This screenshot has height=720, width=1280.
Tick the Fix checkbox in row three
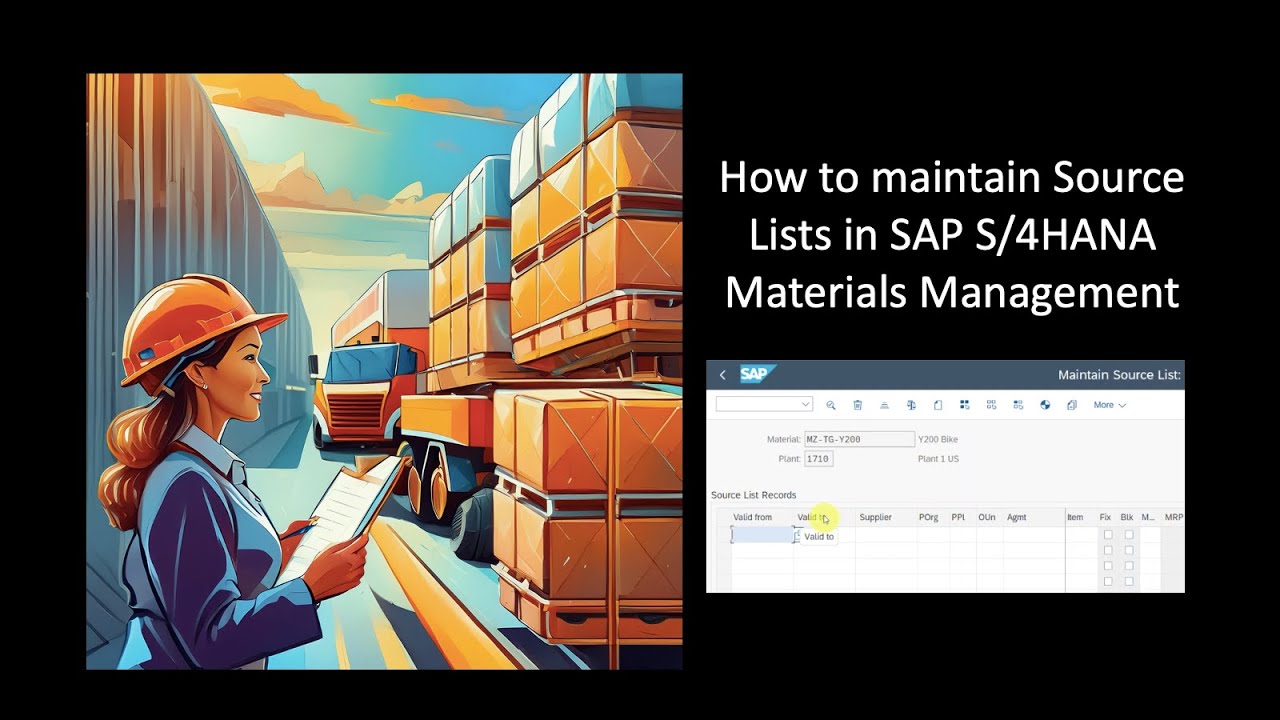point(1108,566)
